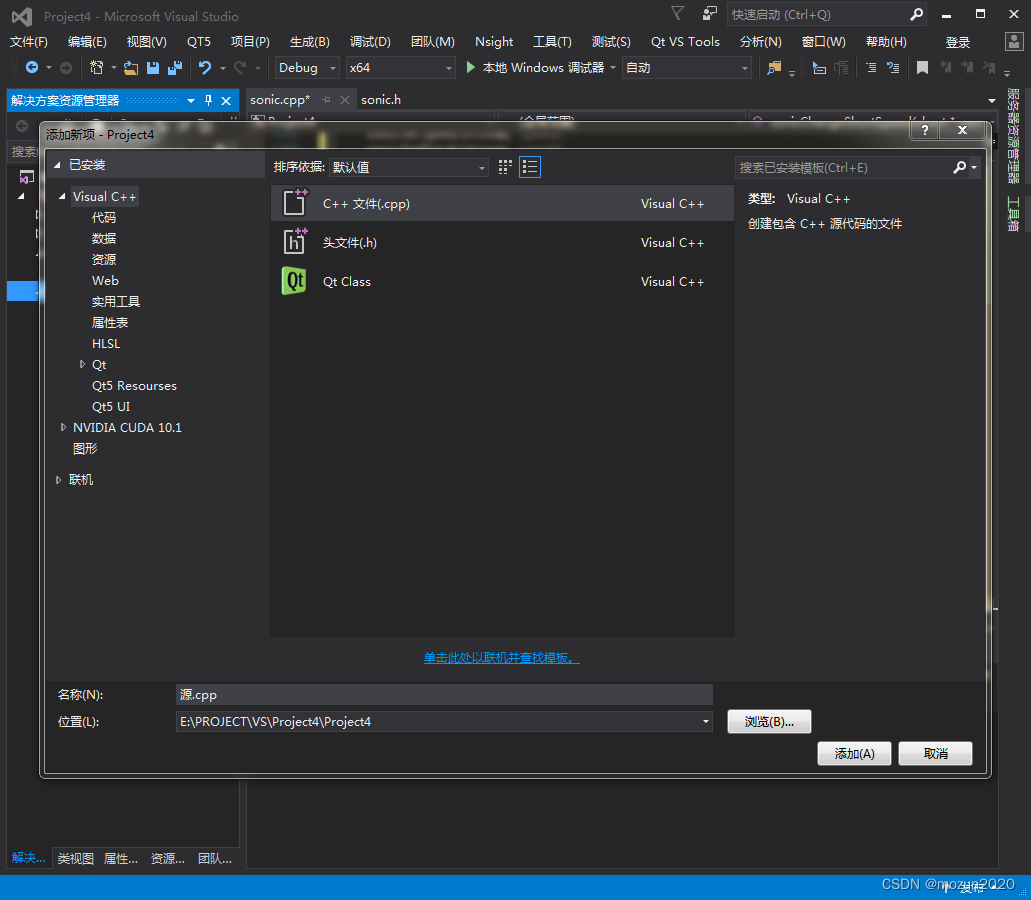Open the Solution Explorer panel options arrow
The image size is (1031, 900).
point(191,101)
